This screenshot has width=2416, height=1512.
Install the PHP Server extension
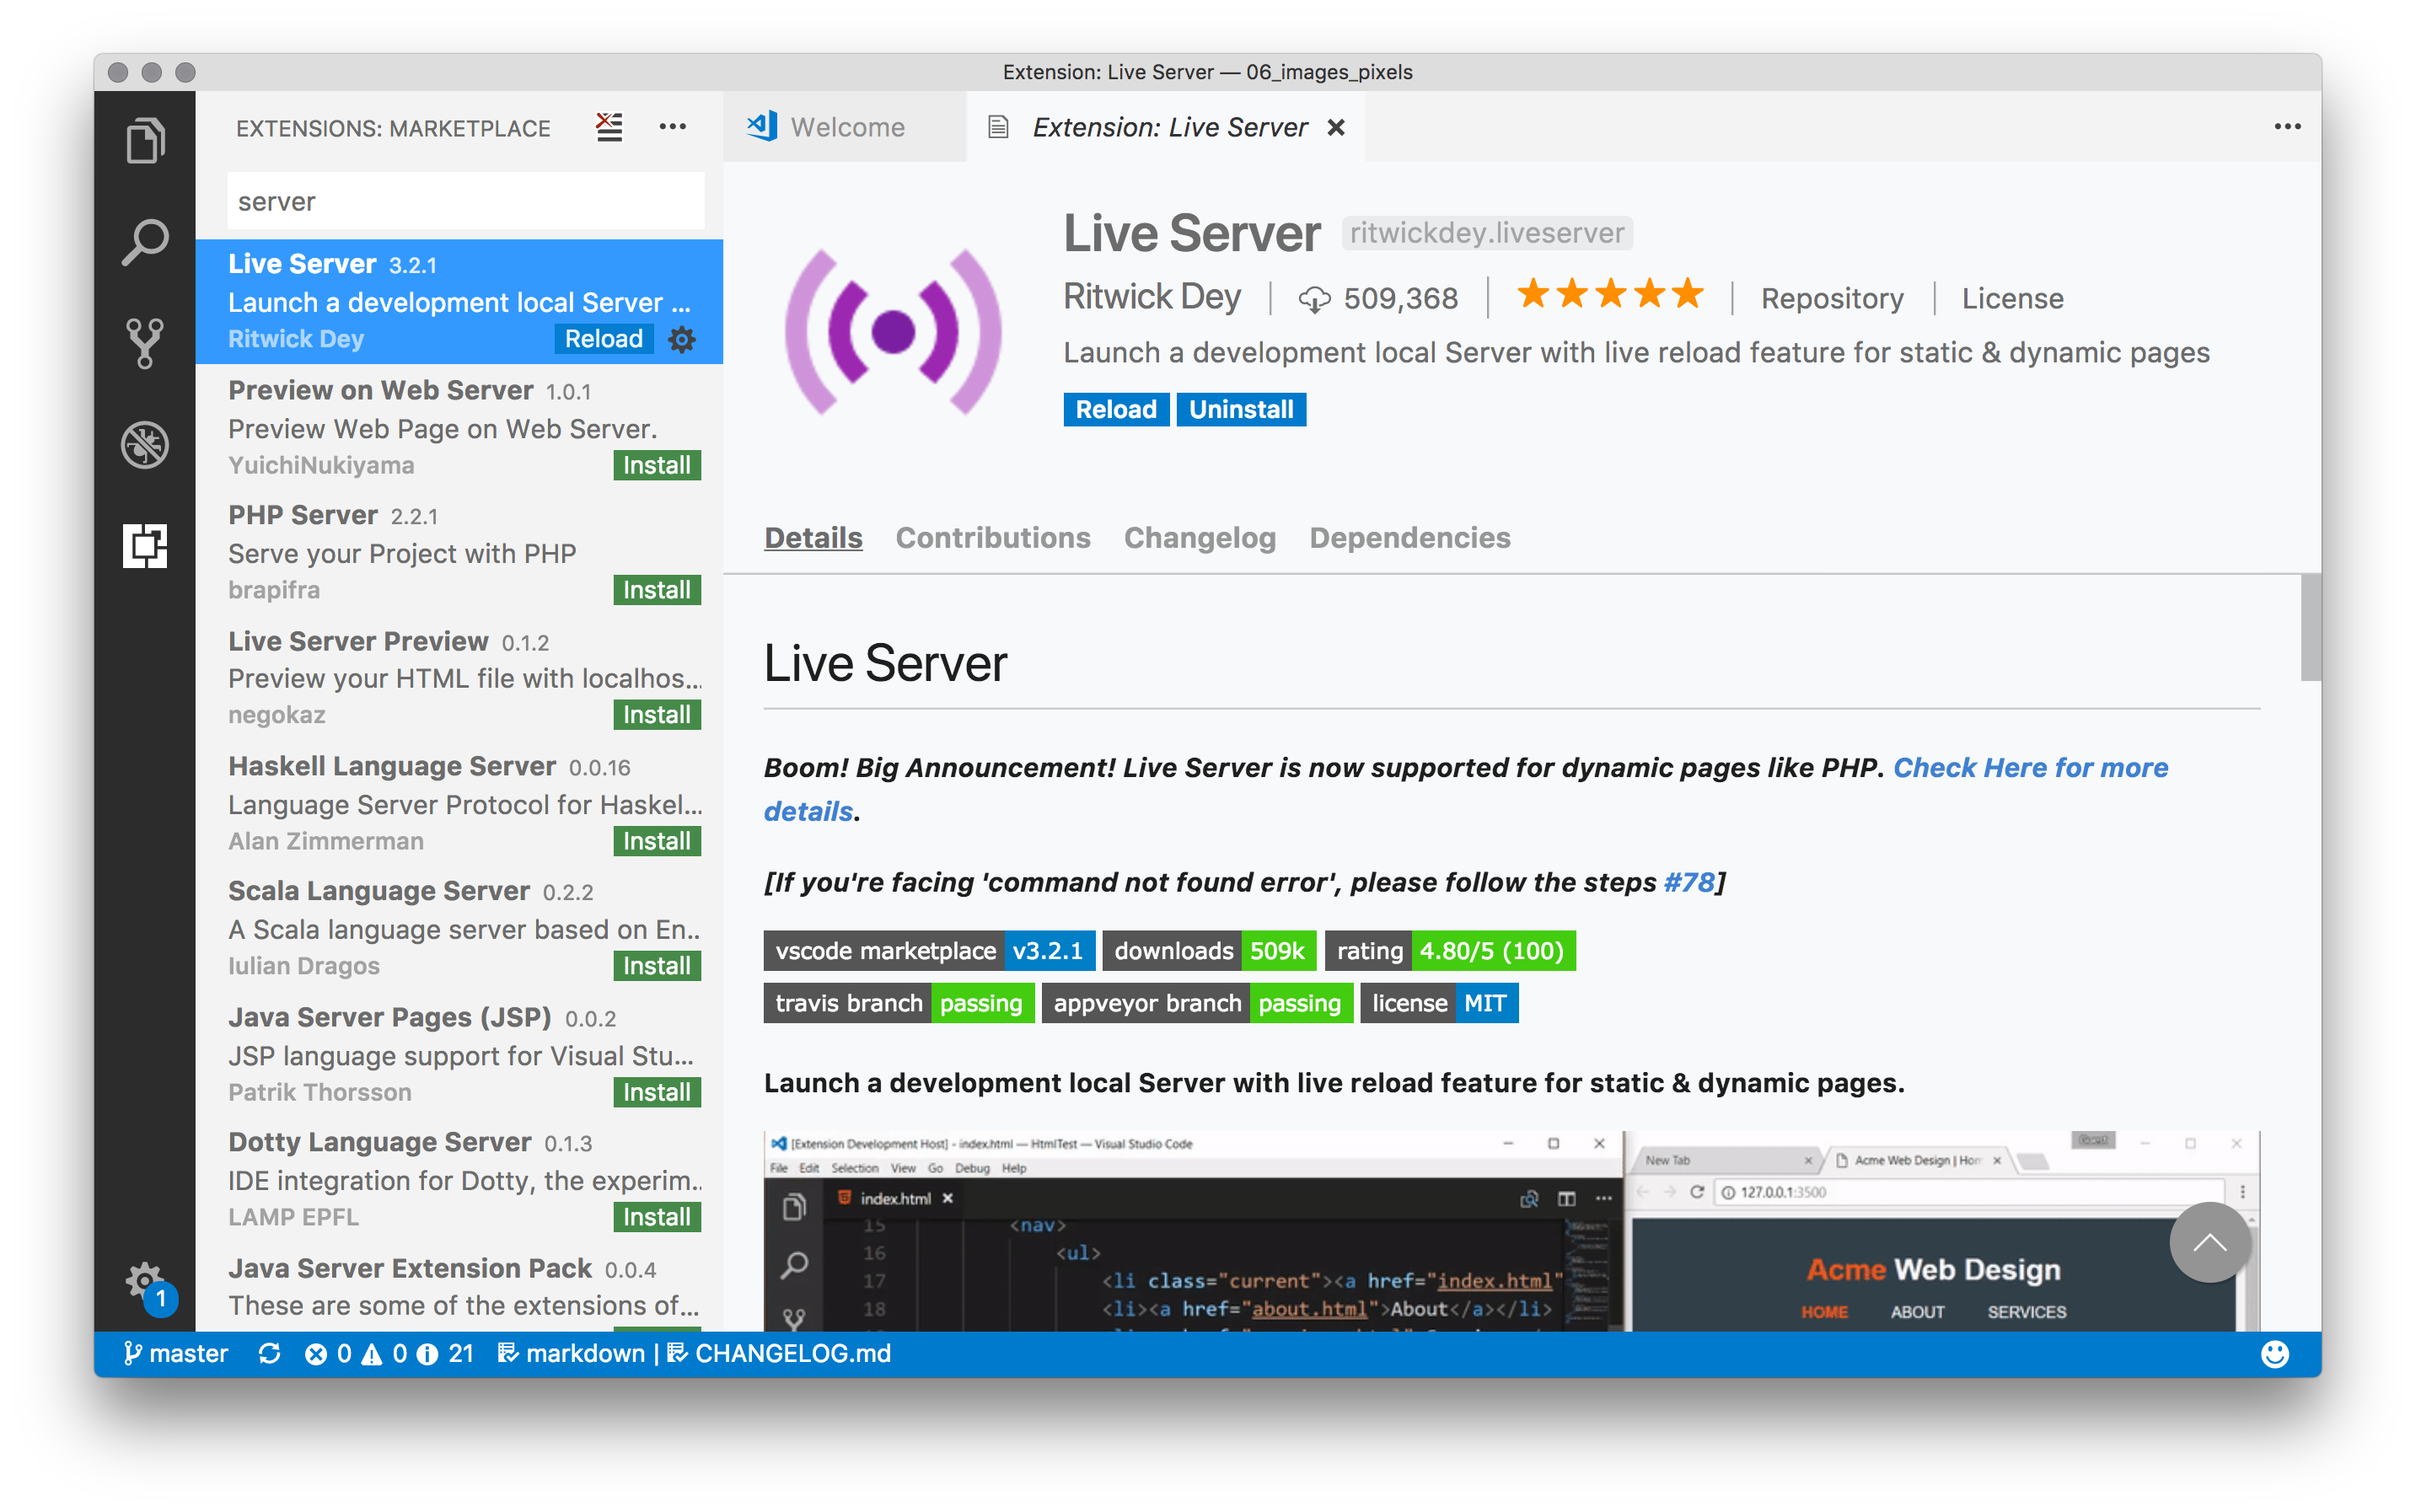coord(656,590)
